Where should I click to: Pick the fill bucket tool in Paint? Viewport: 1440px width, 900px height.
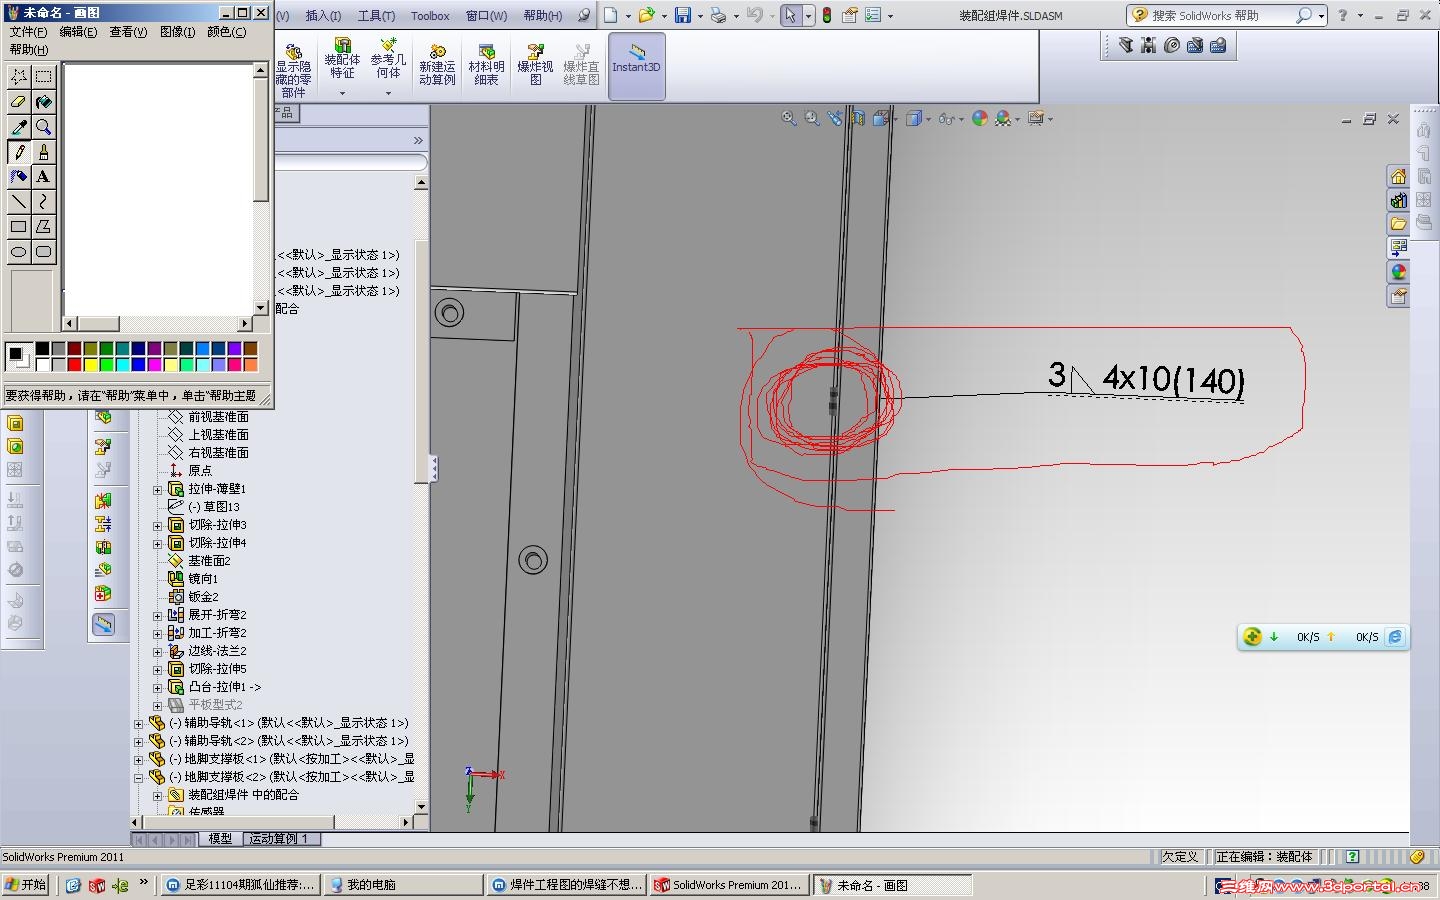44,102
